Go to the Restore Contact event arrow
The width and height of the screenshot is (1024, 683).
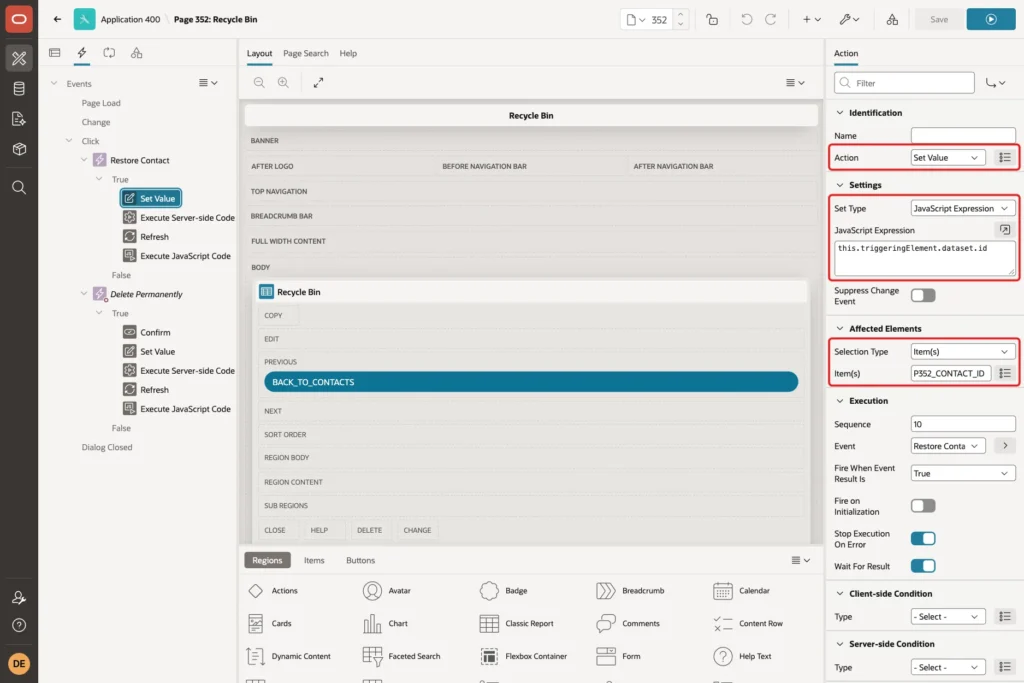1004,445
